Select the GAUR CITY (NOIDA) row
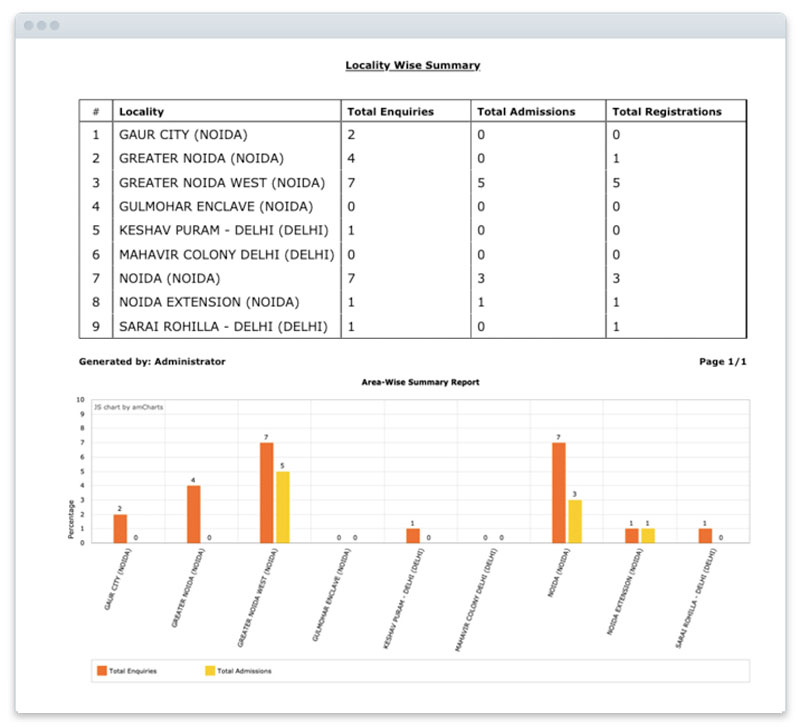The width and height of the screenshot is (800, 727). (412, 135)
